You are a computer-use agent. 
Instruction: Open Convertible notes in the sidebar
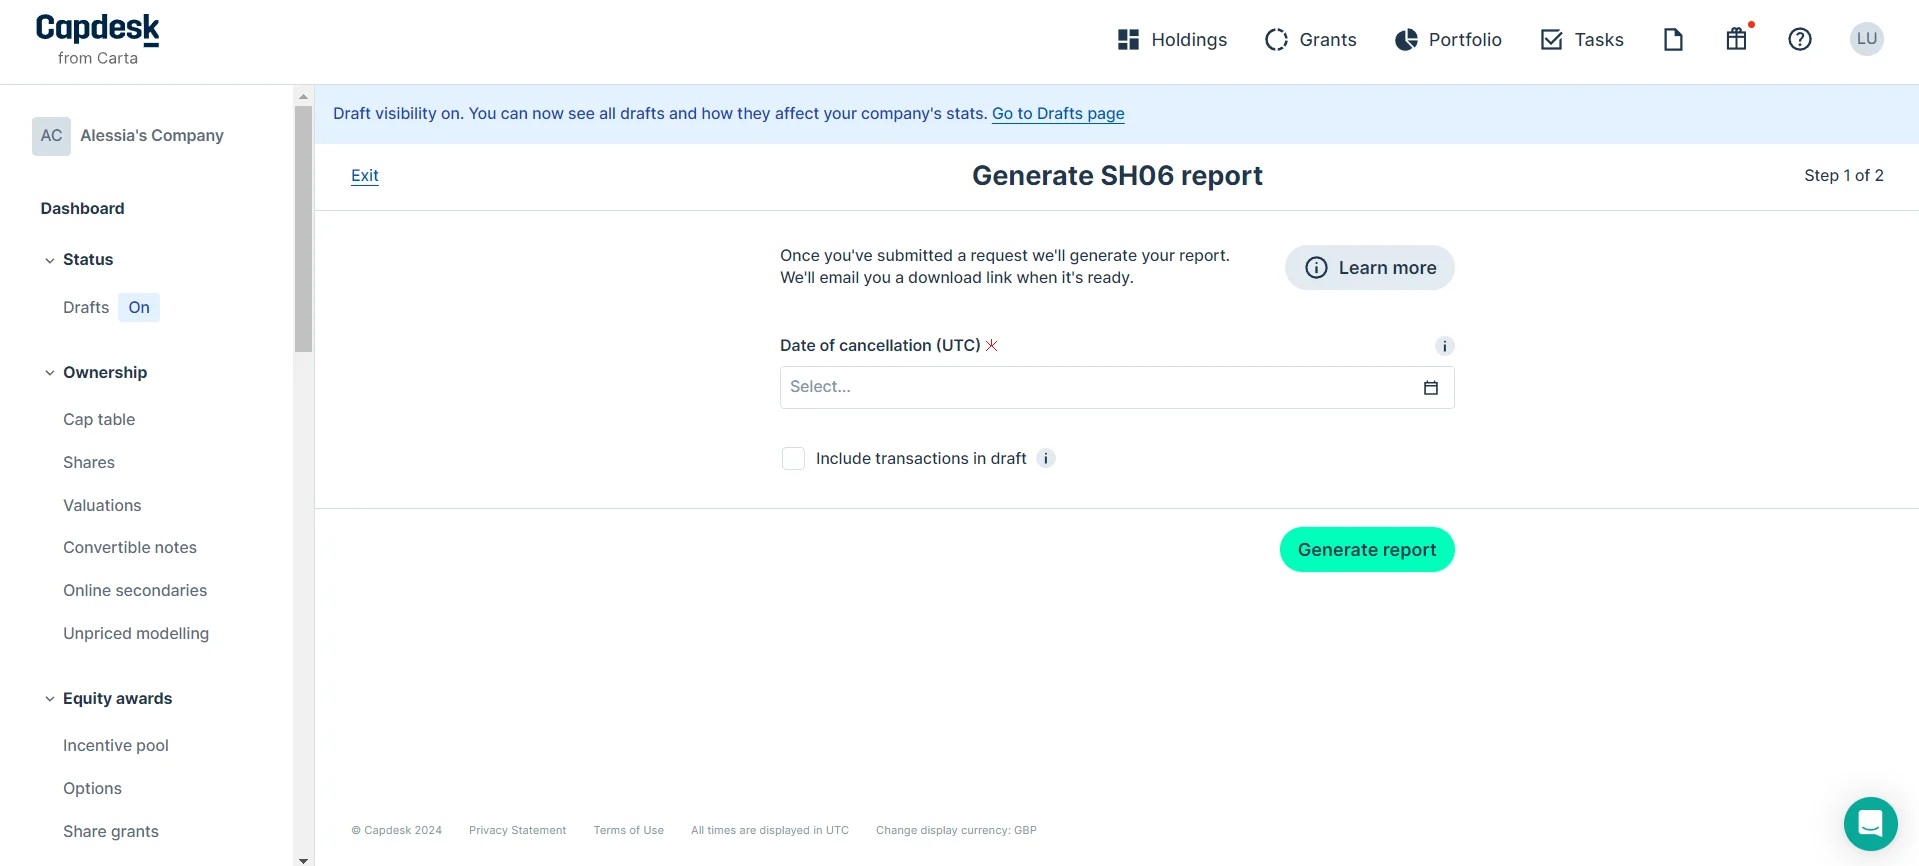[130, 548]
